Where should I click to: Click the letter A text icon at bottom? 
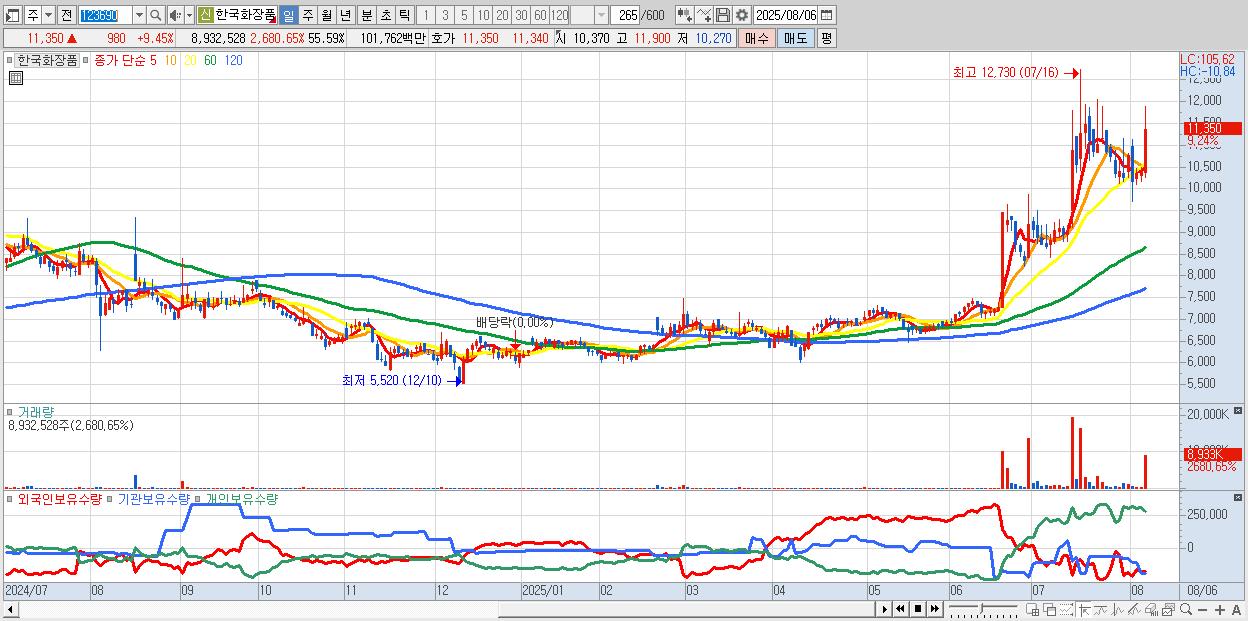(1237, 609)
